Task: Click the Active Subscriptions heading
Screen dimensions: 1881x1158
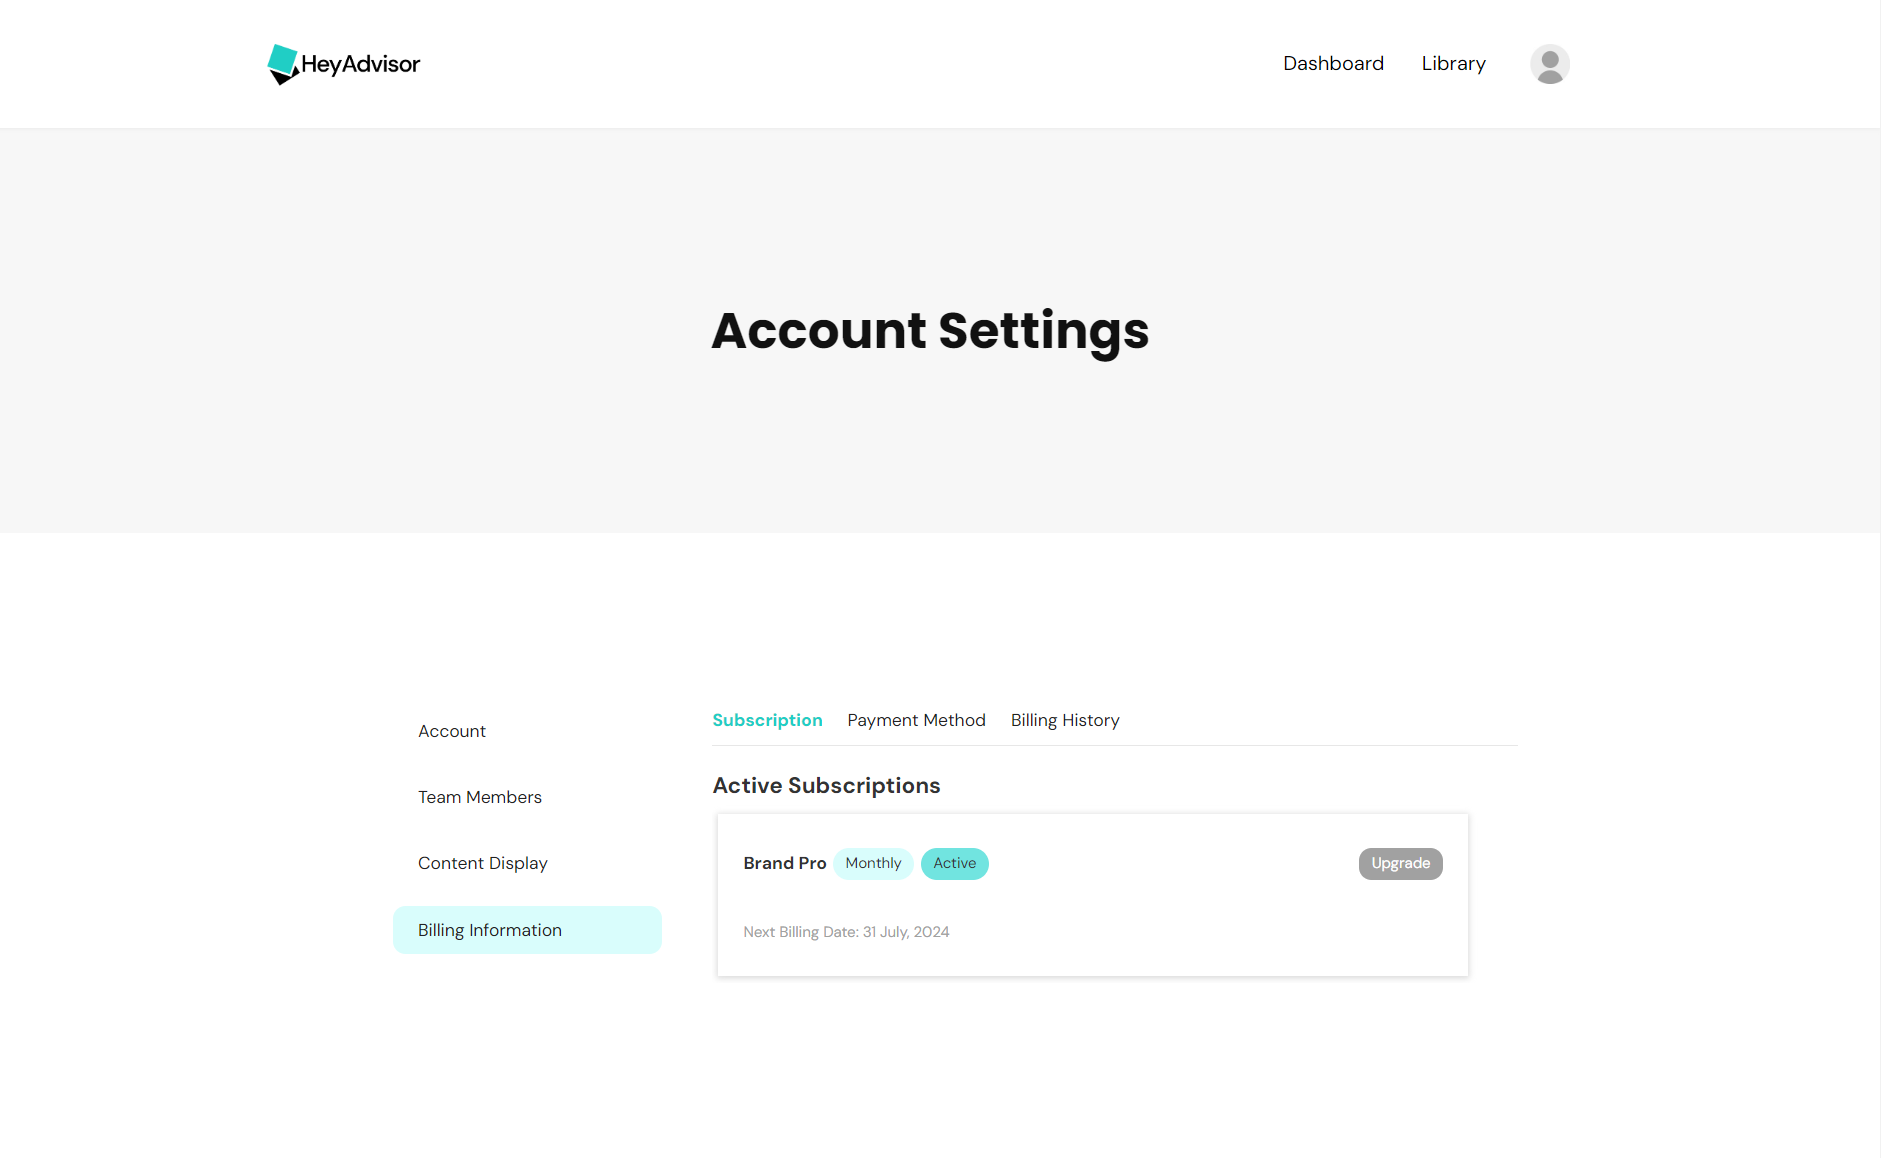Action: tap(825, 785)
